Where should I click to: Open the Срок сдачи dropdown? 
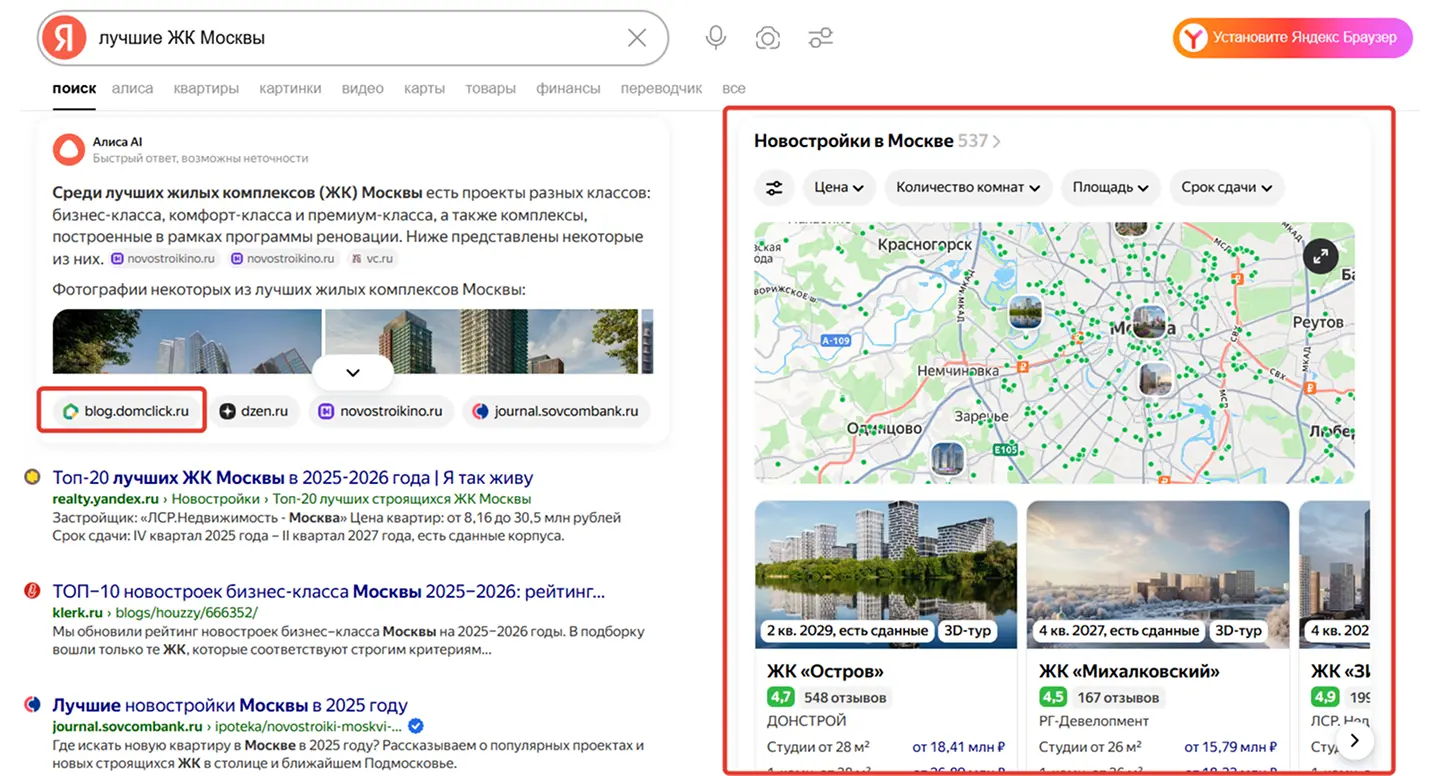coord(1227,187)
